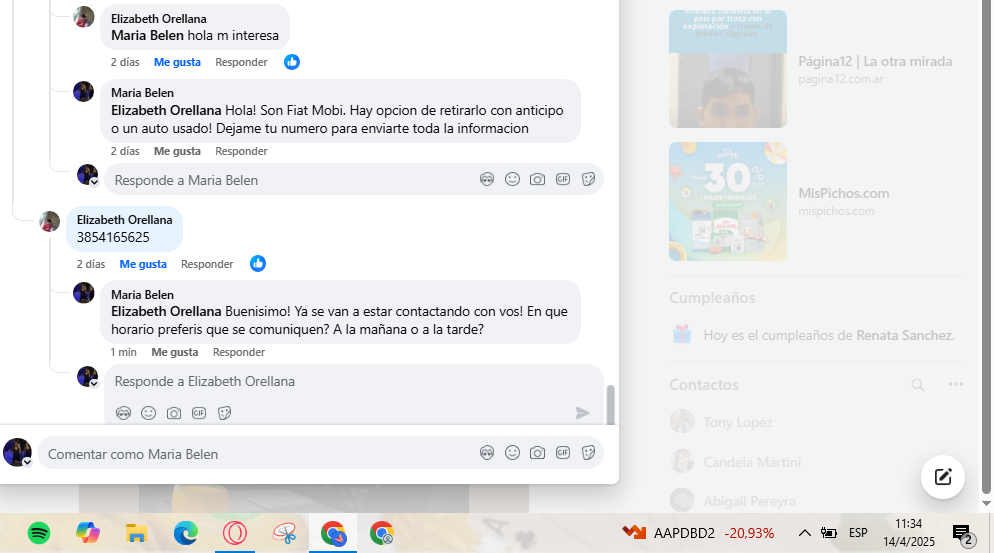Open the GIF selector in the Responde a Elizabeth Orellana box

[199, 413]
